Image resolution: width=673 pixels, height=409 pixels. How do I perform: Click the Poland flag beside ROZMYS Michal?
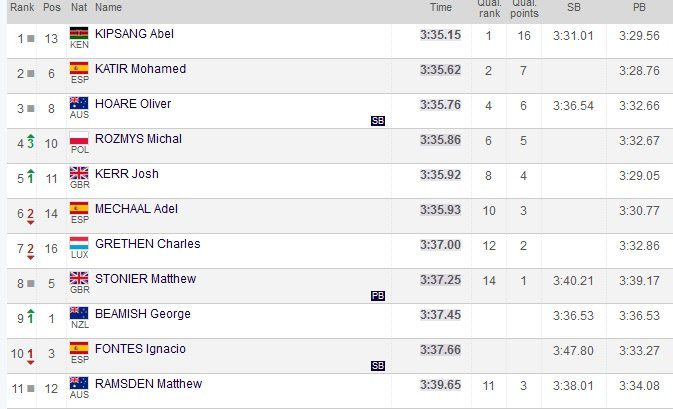click(x=79, y=138)
